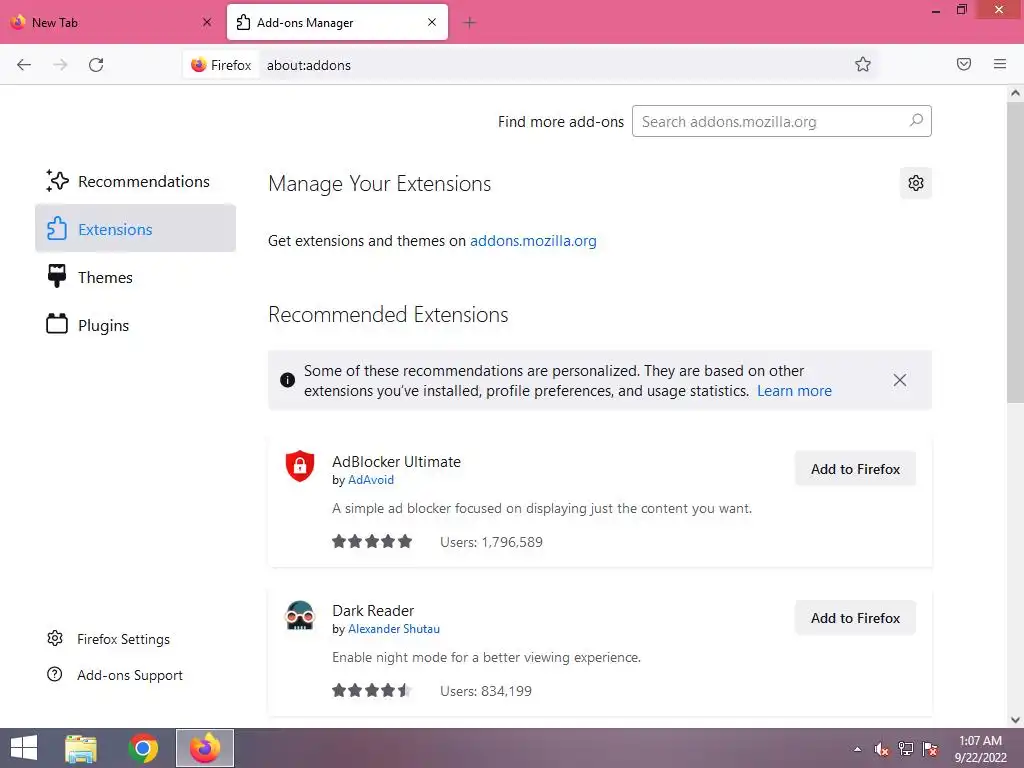Click the info icon in the notice

click(x=287, y=380)
